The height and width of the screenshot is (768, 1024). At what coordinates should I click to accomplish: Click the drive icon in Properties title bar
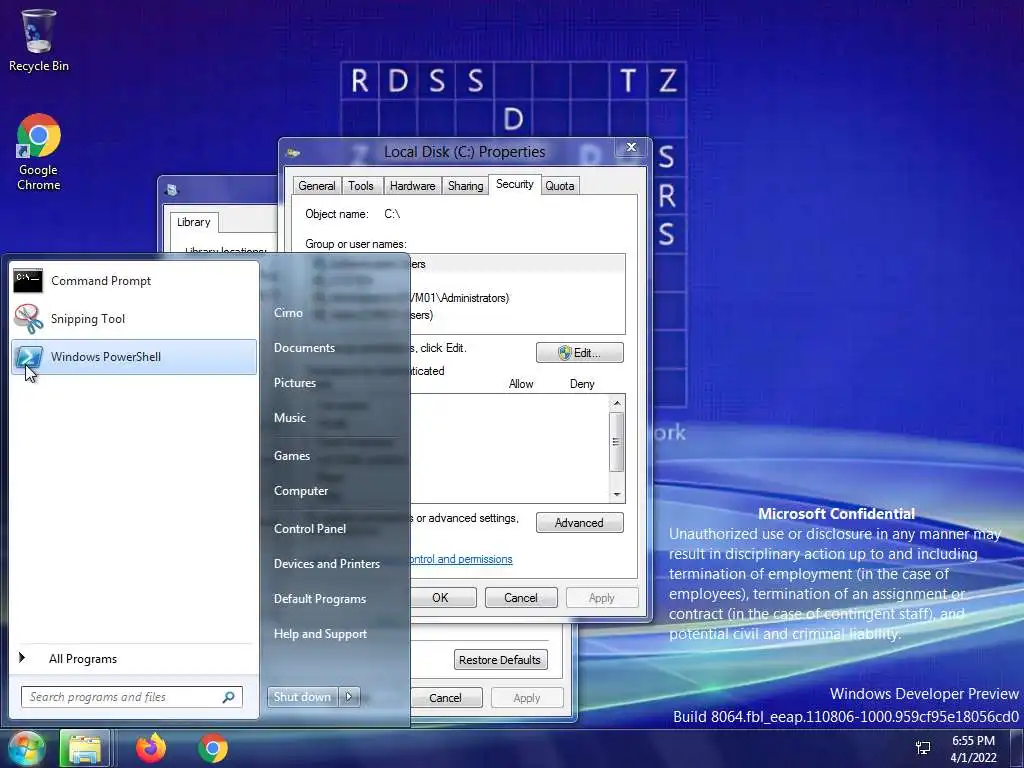[294, 153]
